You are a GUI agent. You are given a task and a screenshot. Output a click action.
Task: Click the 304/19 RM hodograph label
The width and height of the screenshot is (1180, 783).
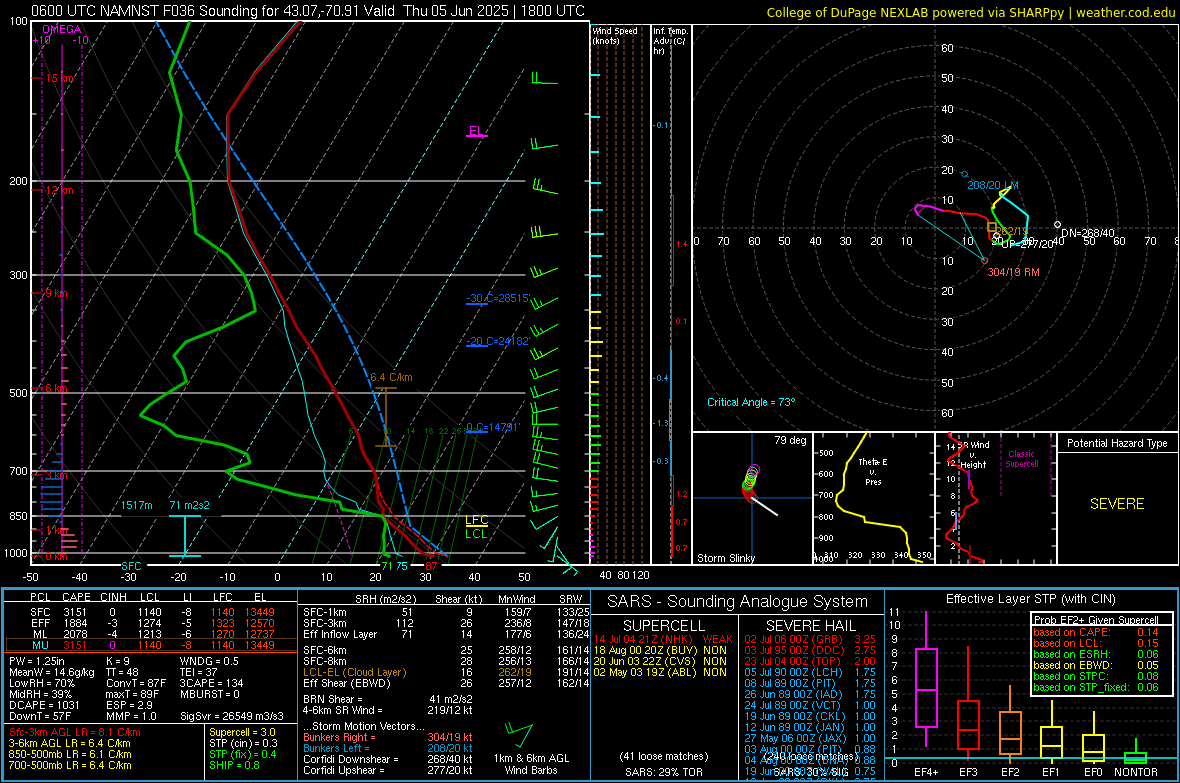point(1013,272)
